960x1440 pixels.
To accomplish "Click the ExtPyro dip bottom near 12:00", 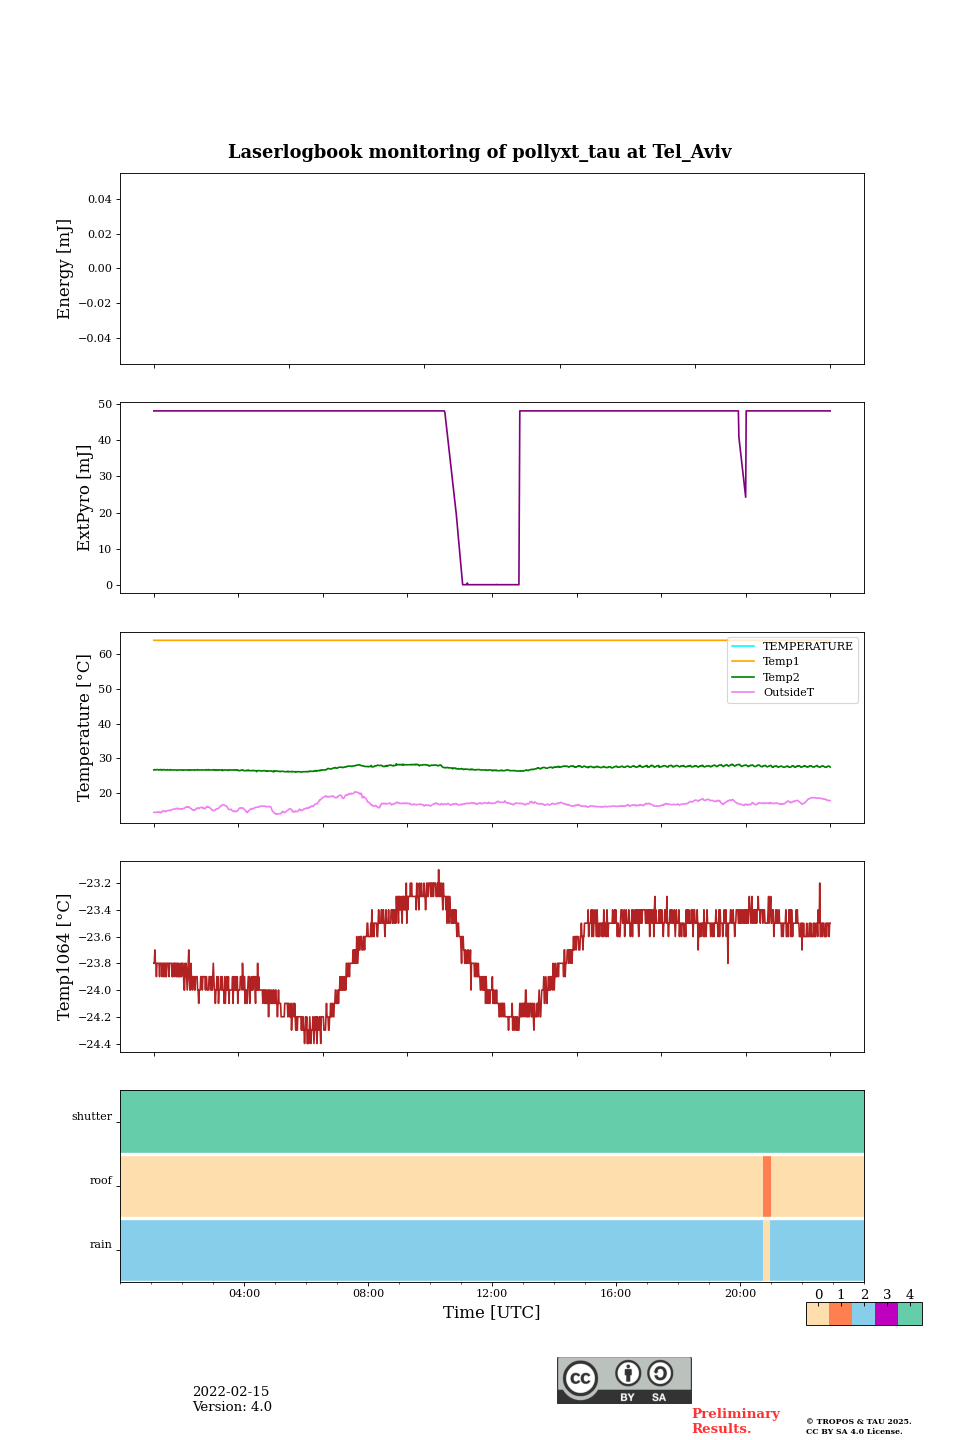I will tap(491, 584).
